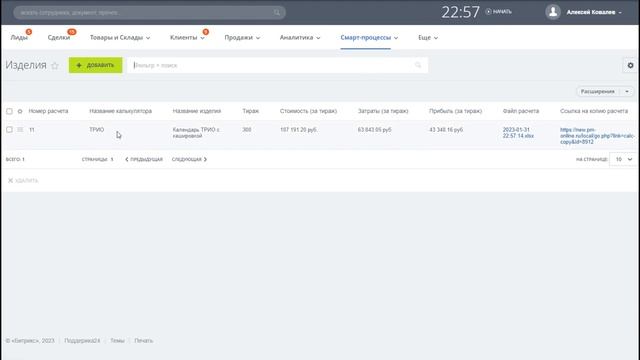The height and width of the screenshot is (360, 640).
Task: Focus the Фильтр + поиск field
Action: (x=278, y=65)
